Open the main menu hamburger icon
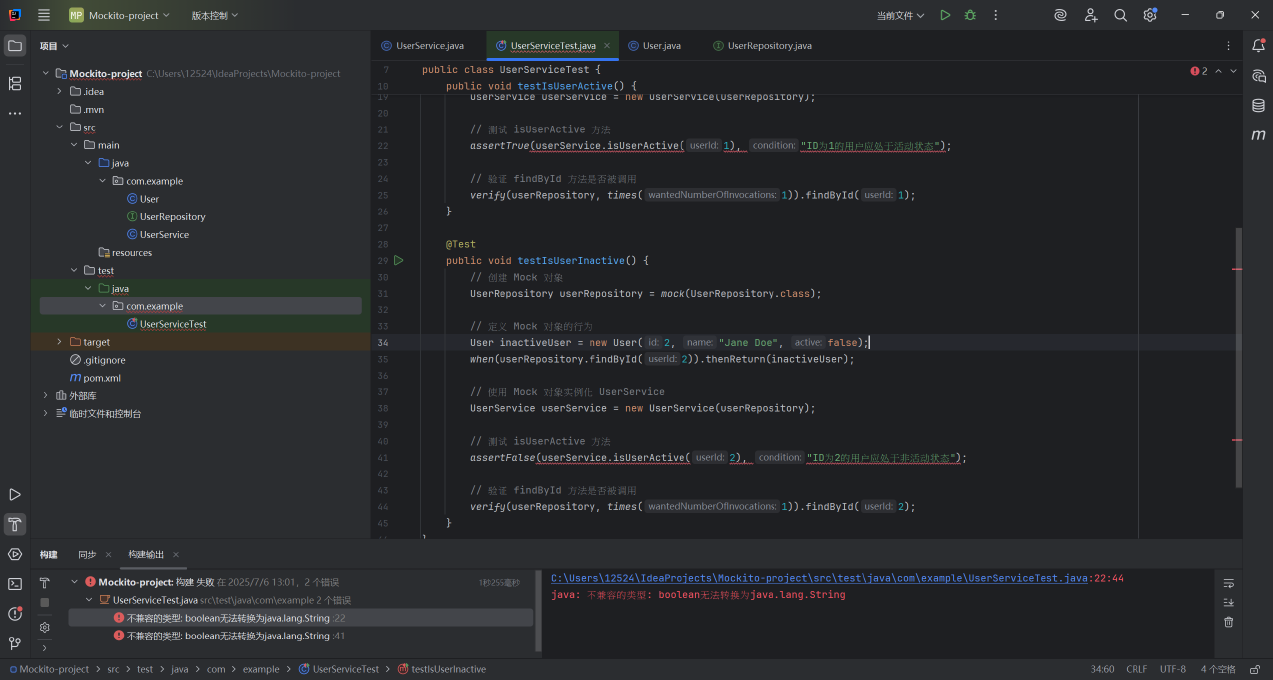The image size is (1273, 680). coord(42,15)
